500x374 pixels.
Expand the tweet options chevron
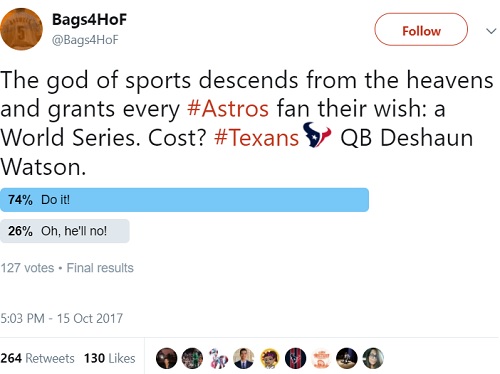point(491,31)
